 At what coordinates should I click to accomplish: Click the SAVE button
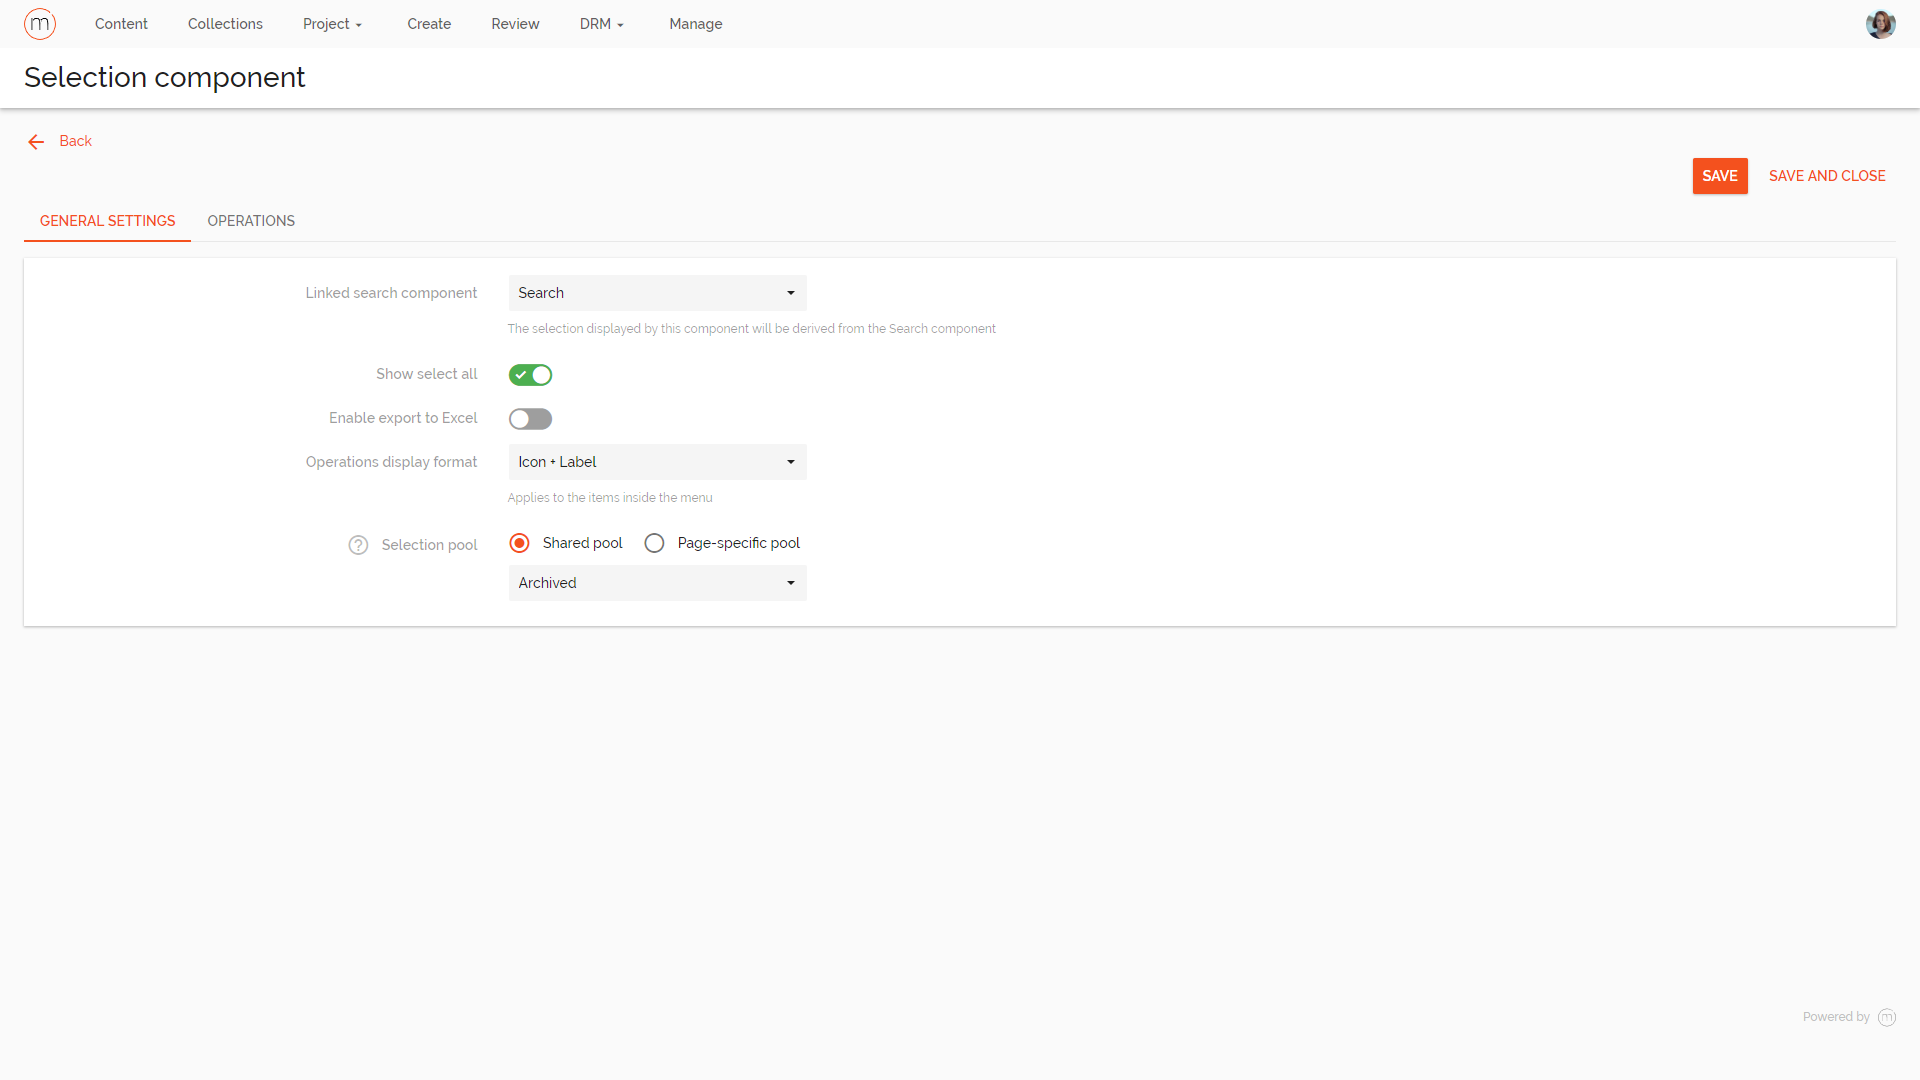tap(1720, 176)
